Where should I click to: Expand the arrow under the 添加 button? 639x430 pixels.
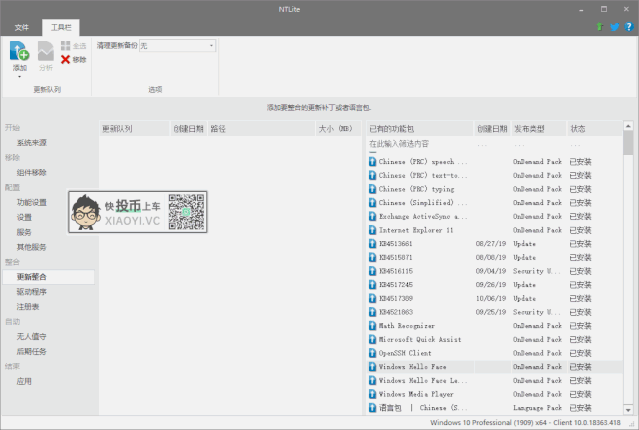click(x=20, y=76)
